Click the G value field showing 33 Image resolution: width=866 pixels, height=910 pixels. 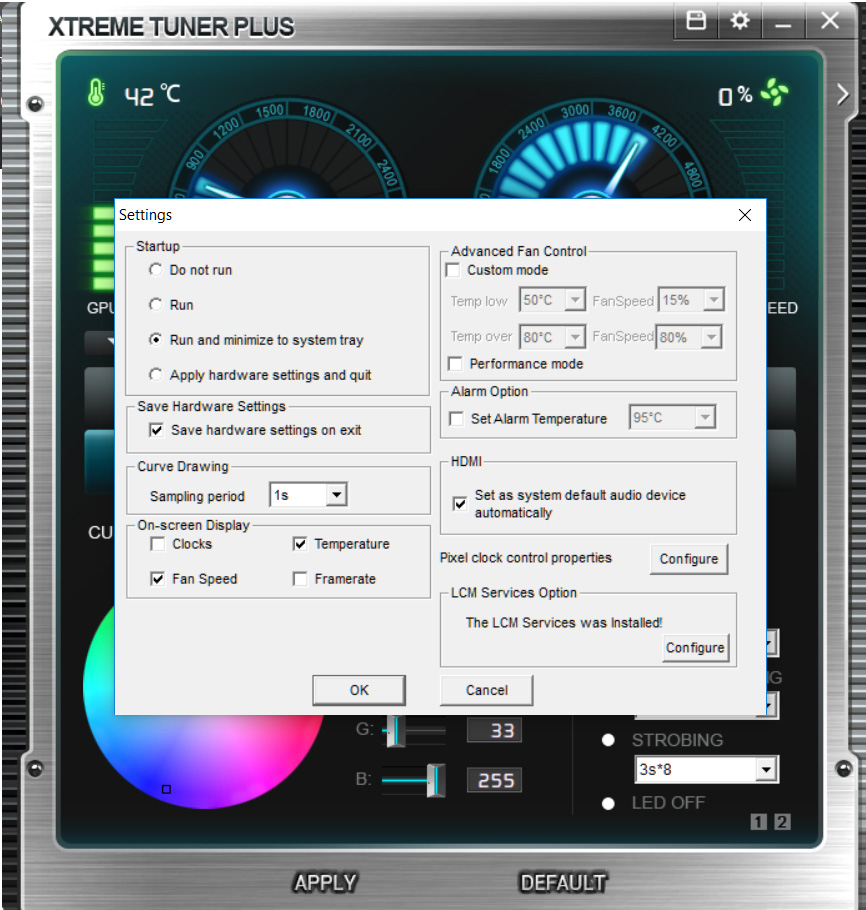(495, 730)
